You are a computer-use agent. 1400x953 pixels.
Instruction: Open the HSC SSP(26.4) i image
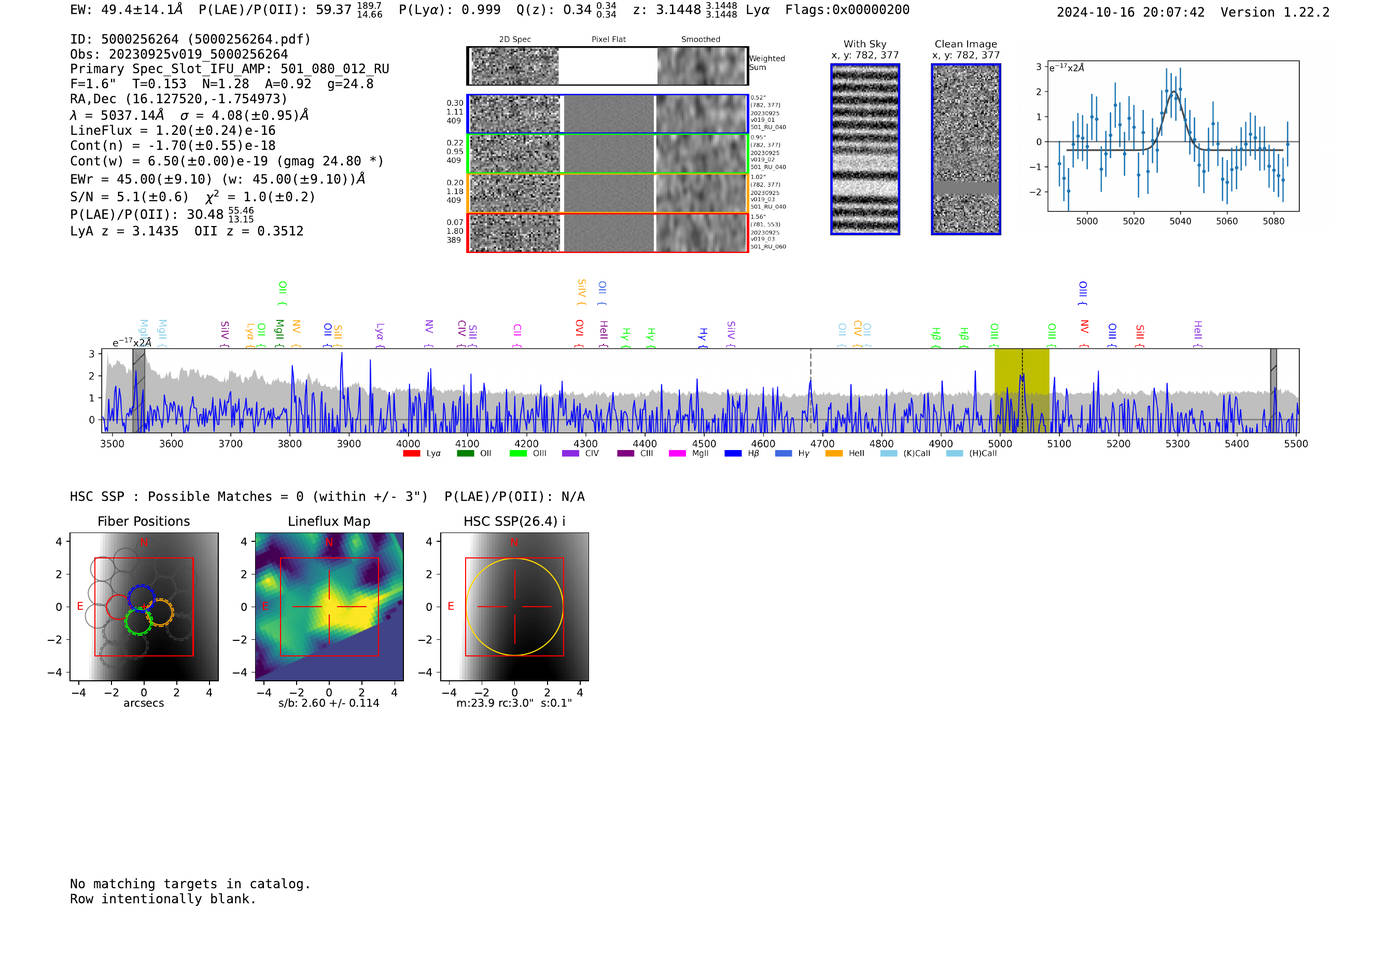514,607
